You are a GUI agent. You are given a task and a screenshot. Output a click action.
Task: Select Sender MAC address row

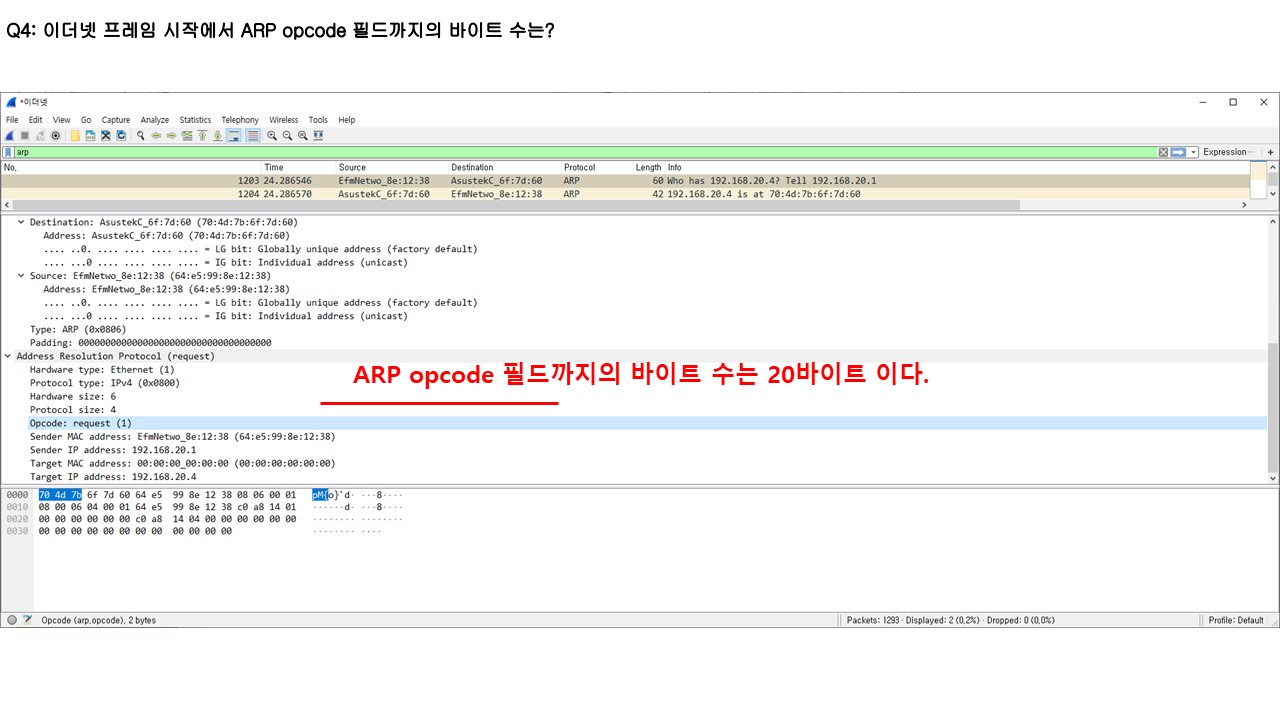tap(182, 437)
